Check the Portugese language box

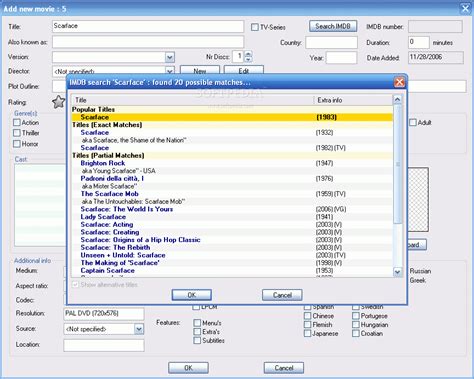click(356, 316)
